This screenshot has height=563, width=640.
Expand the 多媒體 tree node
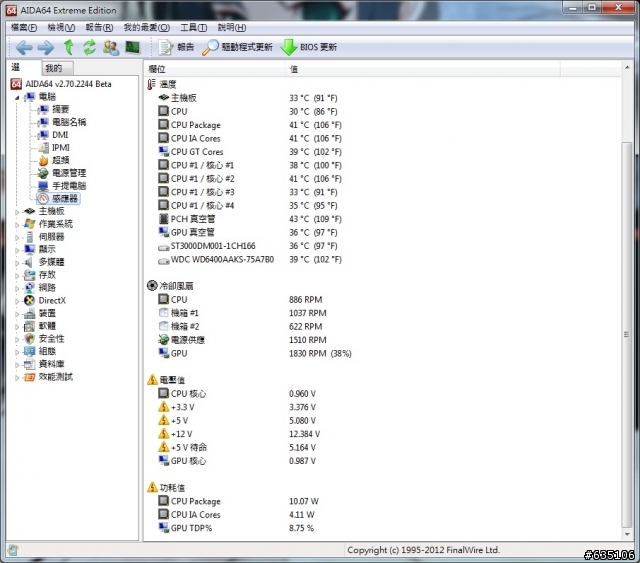click(x=17, y=263)
